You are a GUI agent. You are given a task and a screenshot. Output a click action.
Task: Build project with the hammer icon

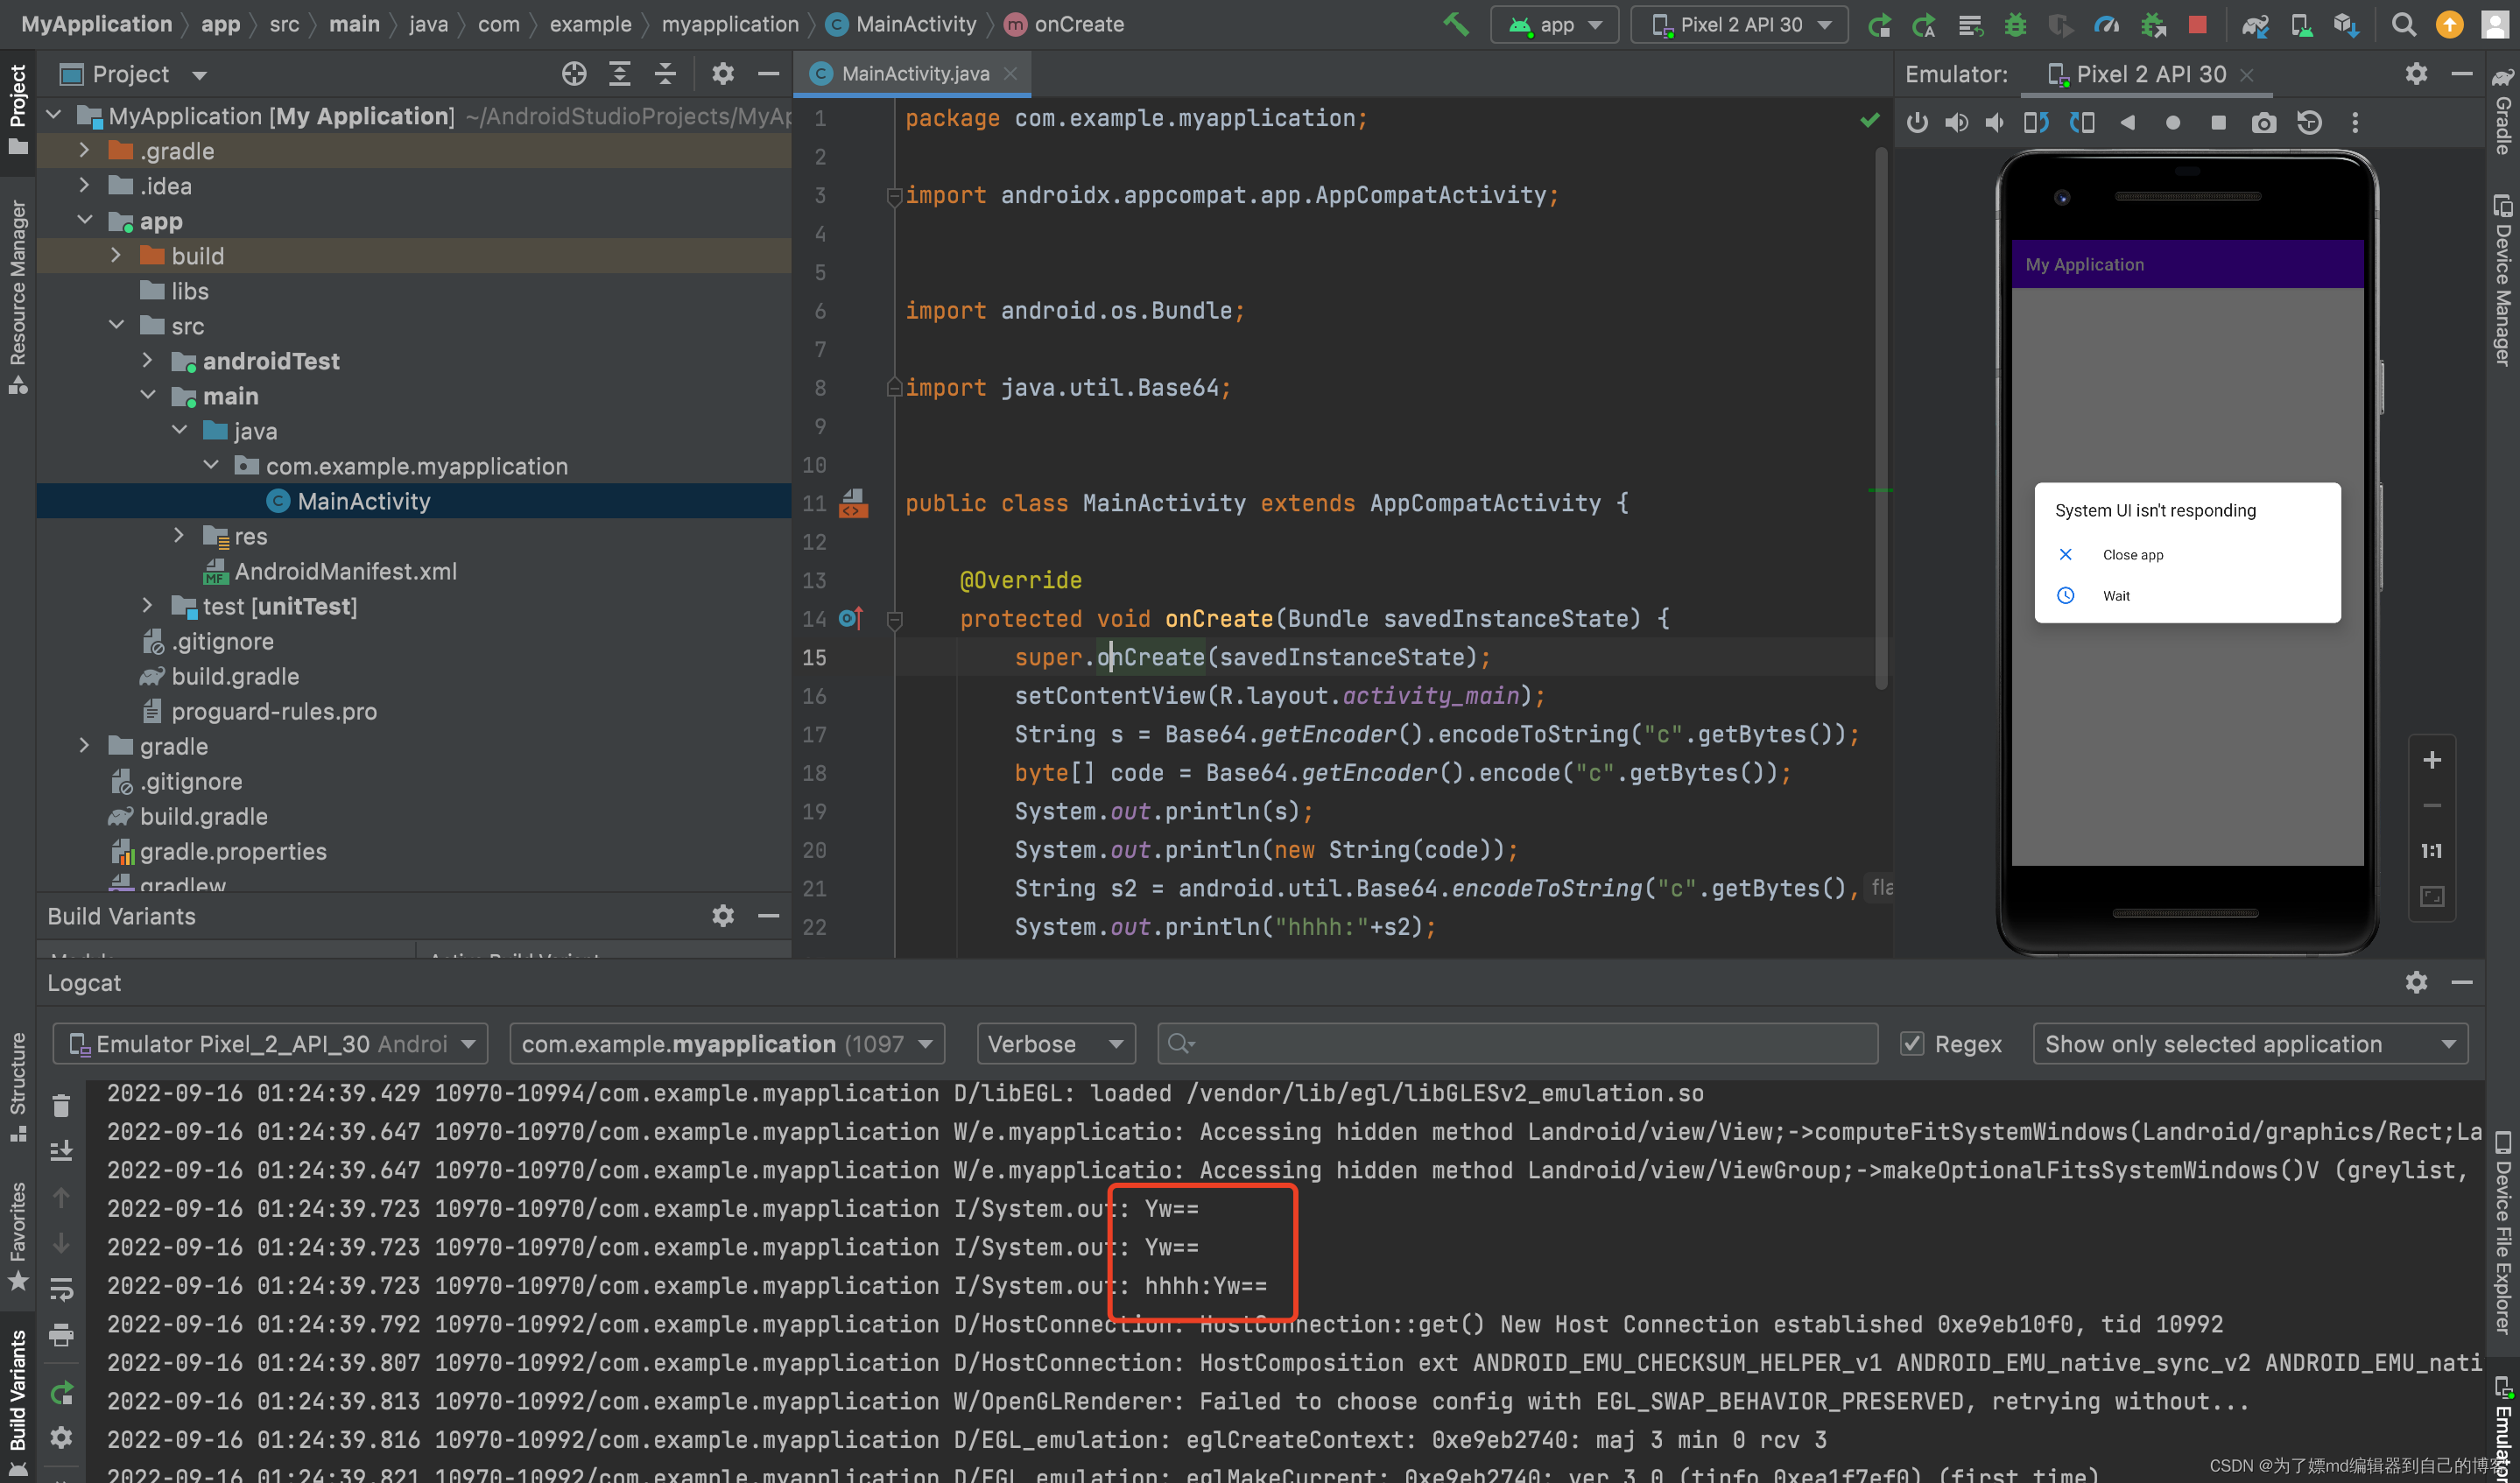coord(1456,24)
